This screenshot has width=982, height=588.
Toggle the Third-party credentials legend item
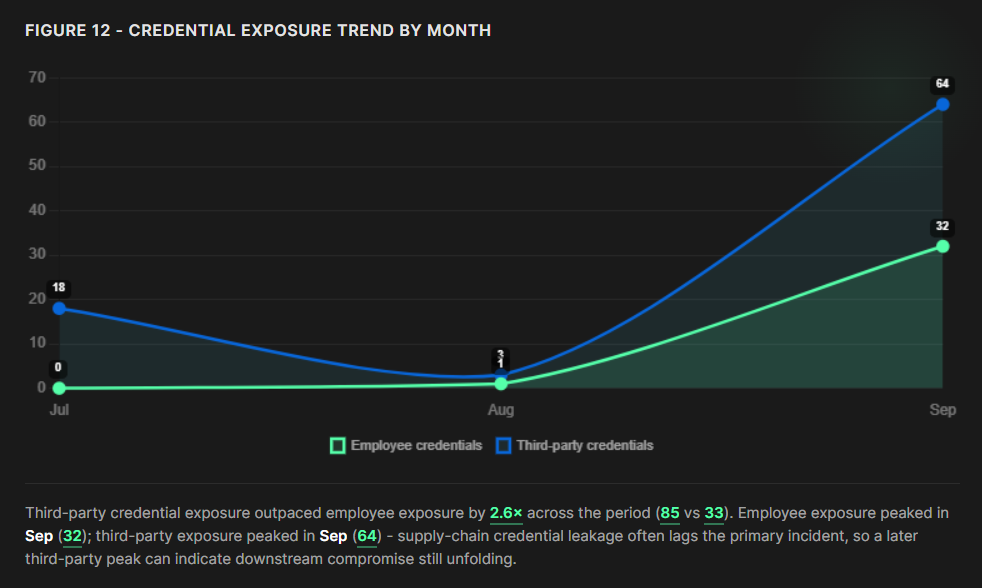point(574,445)
